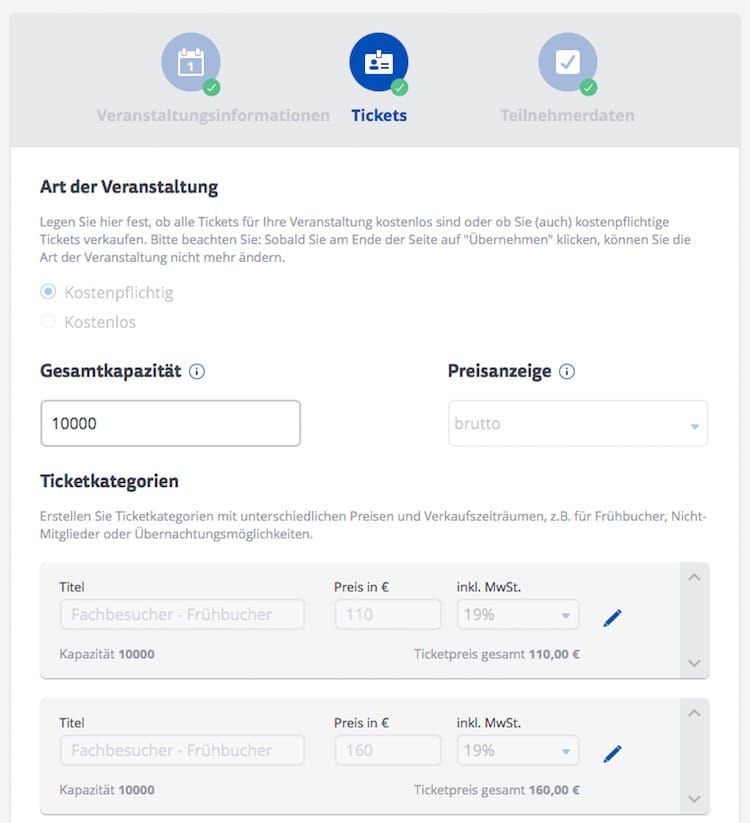Viewport: 750px width, 823px height.
Task: Click the price field showing 110
Action: pyautogui.click(x=387, y=615)
